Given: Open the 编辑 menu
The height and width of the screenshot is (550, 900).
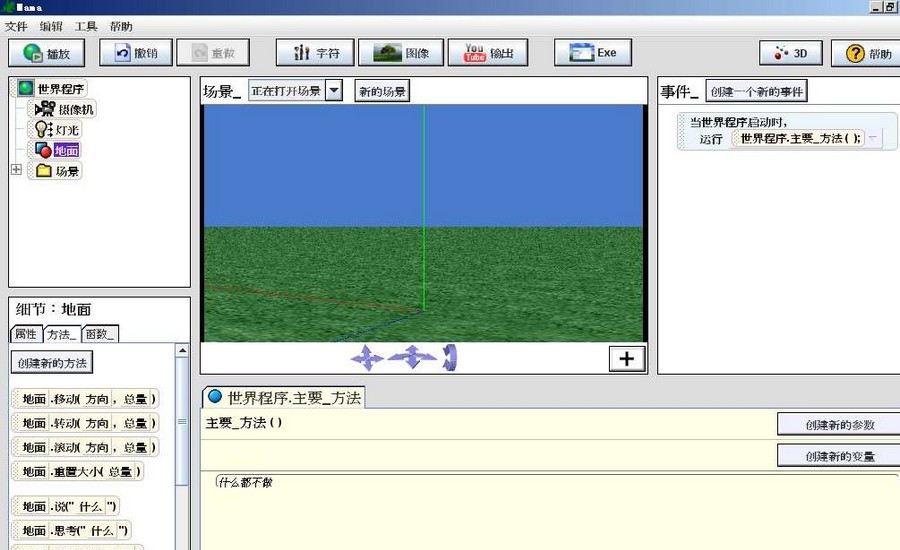Looking at the screenshot, I should pyautogui.click(x=51, y=26).
